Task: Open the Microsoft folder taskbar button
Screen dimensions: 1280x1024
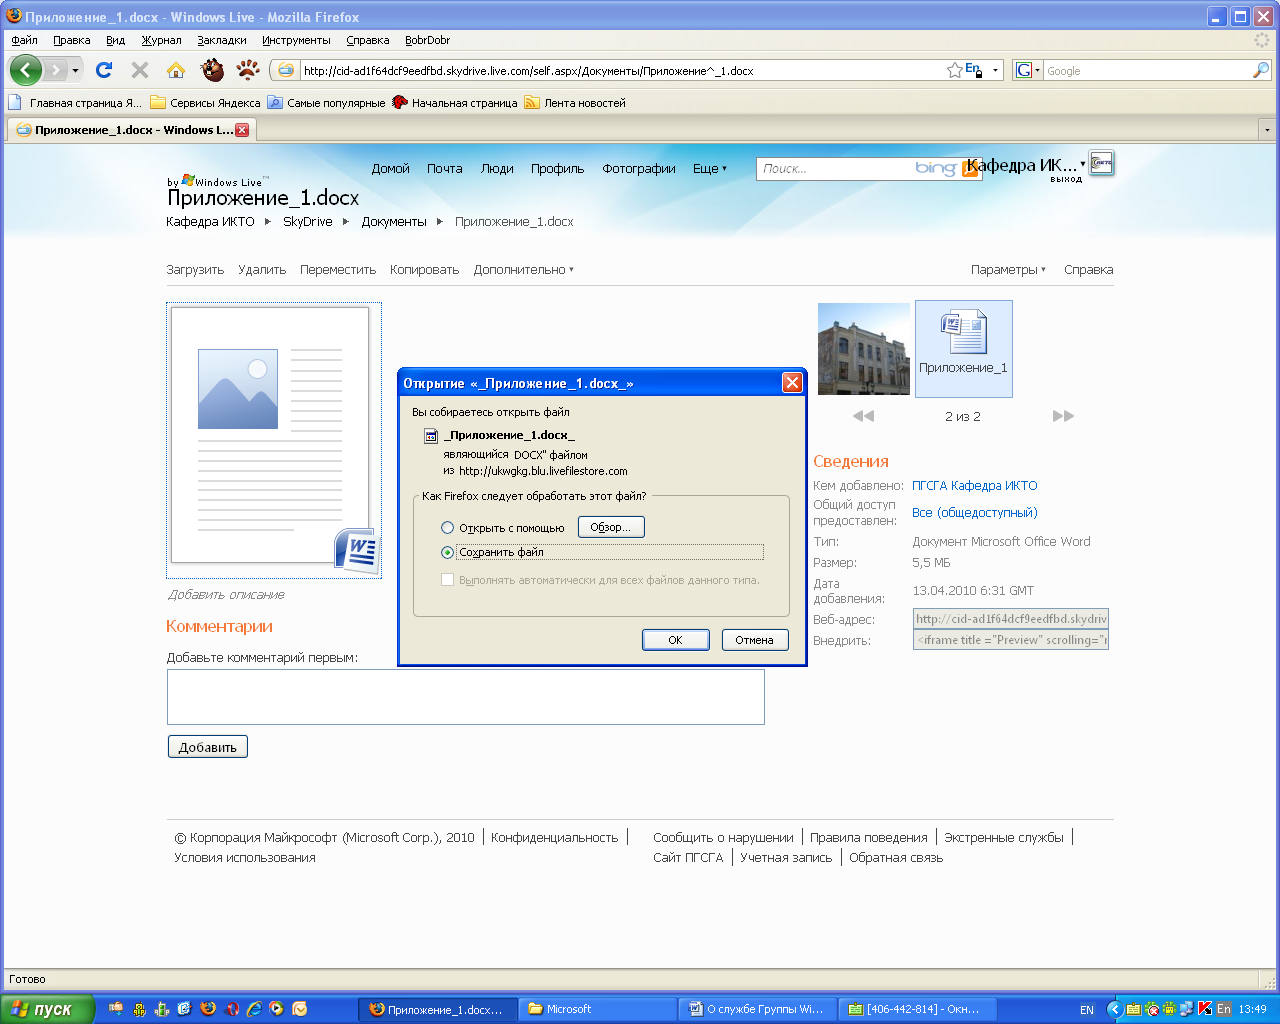Action: click(x=598, y=1009)
